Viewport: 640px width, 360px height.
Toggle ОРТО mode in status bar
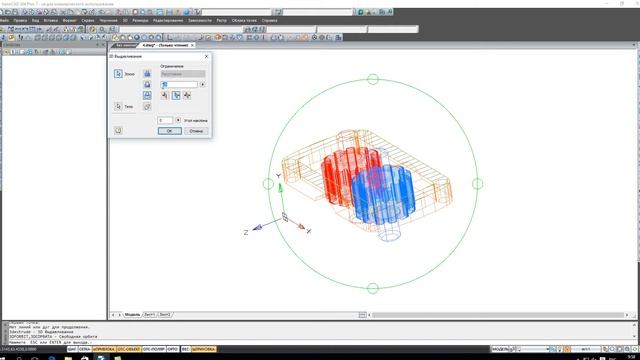[x=173, y=349]
